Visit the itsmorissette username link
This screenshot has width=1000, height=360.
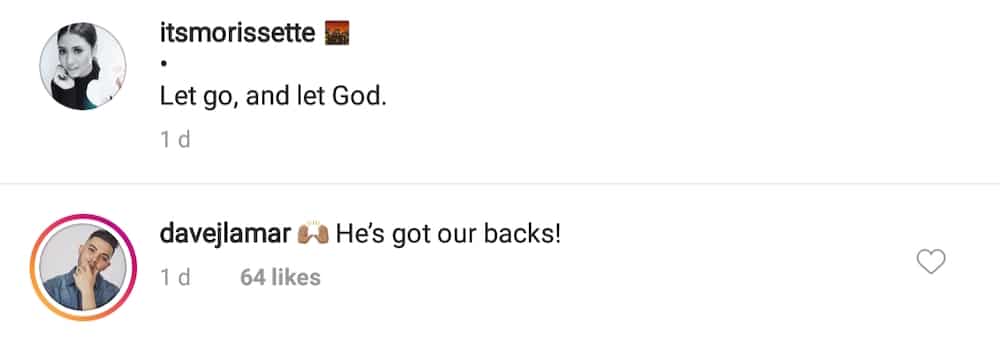point(238,33)
